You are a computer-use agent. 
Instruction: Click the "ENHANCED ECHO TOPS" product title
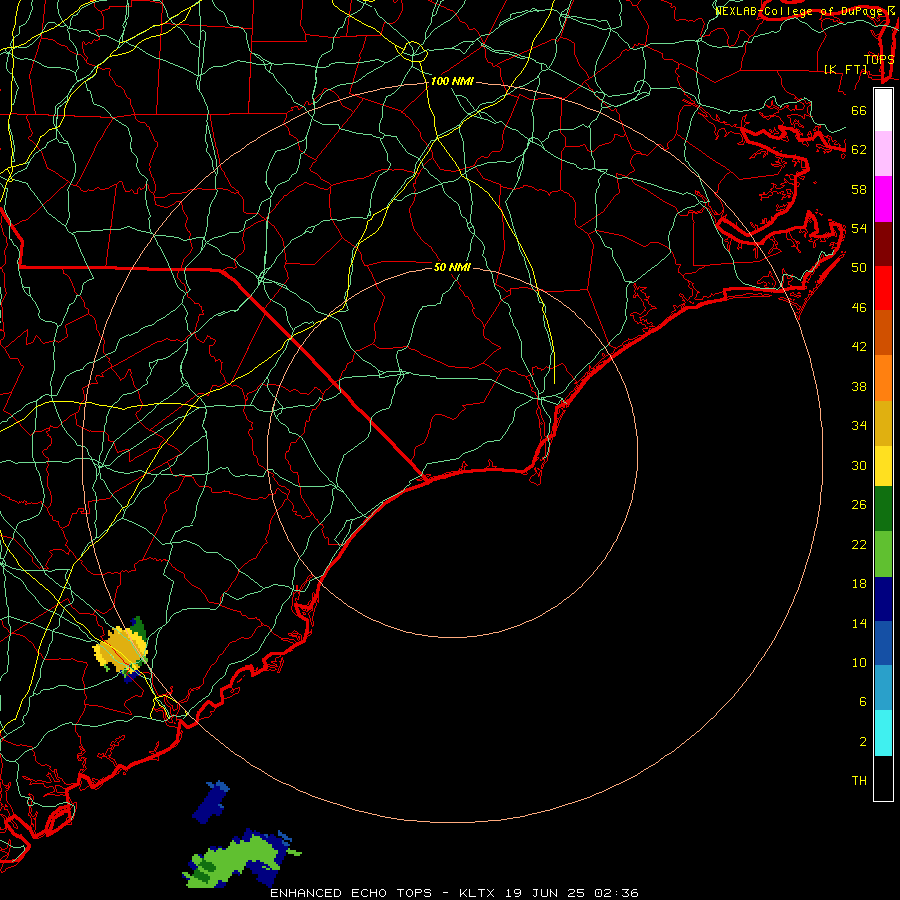coord(351,893)
